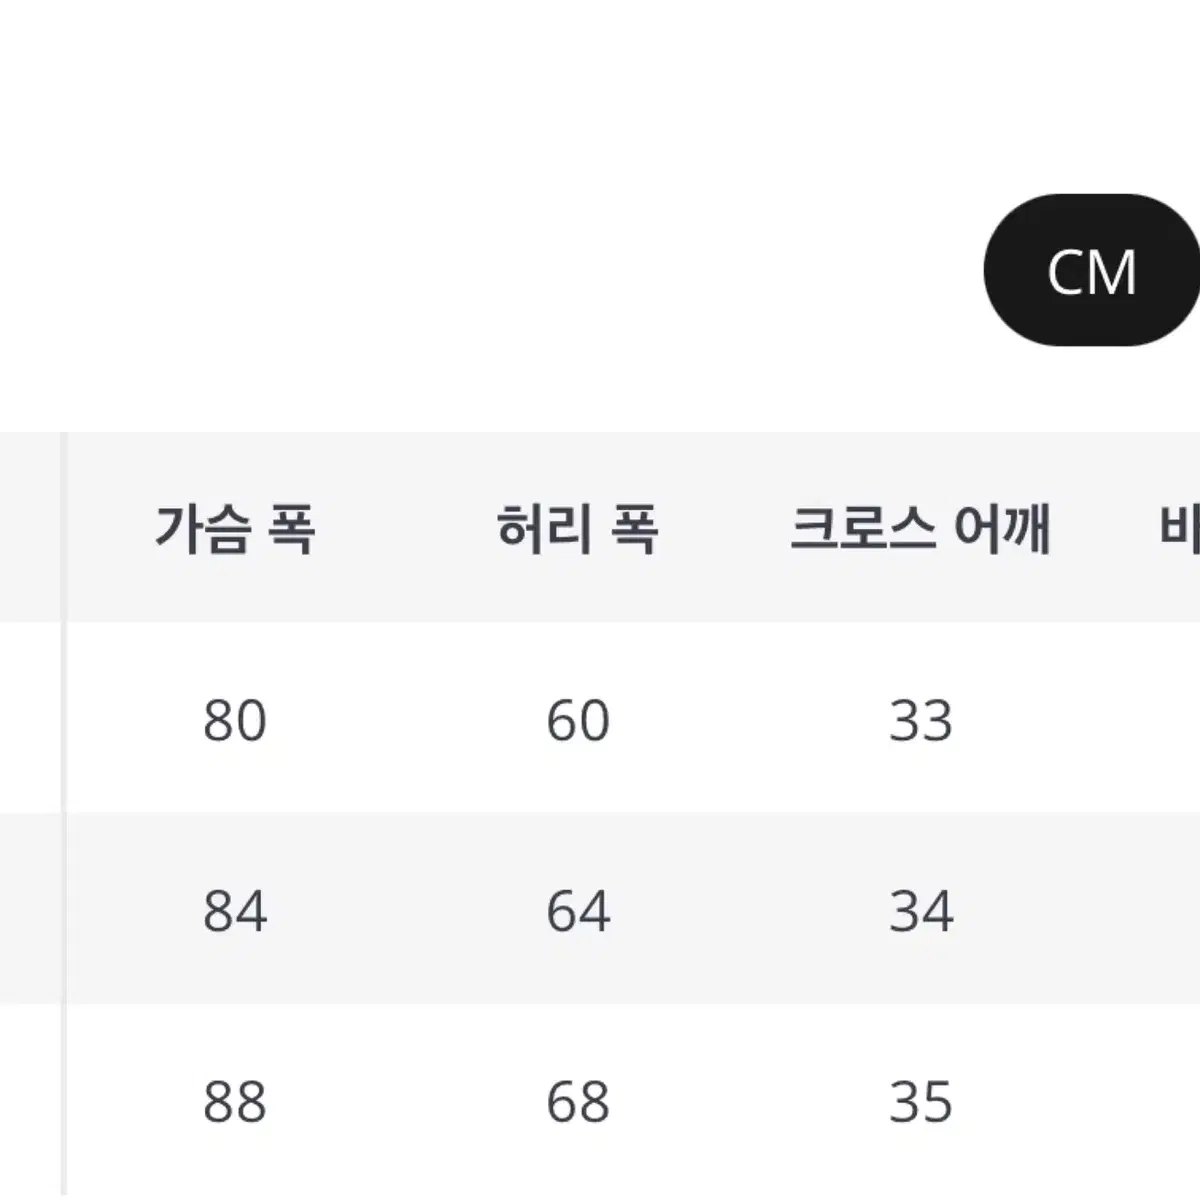Click the partially visible header after 크로스 어깨
The width and height of the screenshot is (1200, 1200).
point(1180,528)
